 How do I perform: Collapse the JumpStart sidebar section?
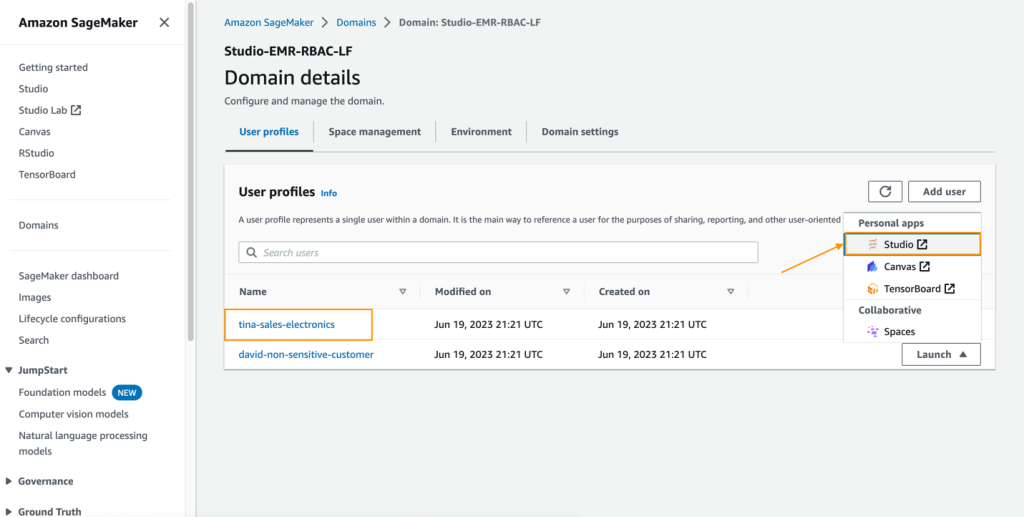point(9,370)
